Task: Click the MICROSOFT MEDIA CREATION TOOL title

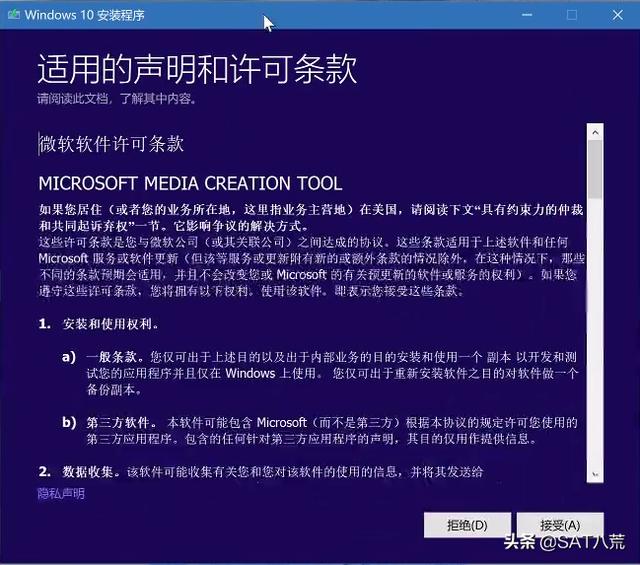Action: coord(191,183)
